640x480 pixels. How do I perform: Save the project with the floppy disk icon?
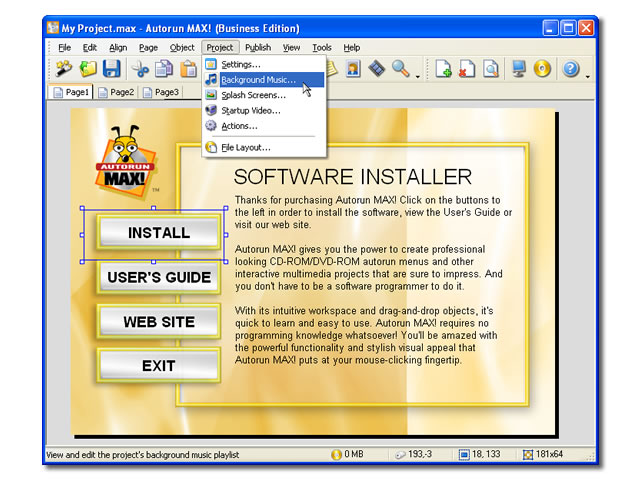(x=111, y=69)
